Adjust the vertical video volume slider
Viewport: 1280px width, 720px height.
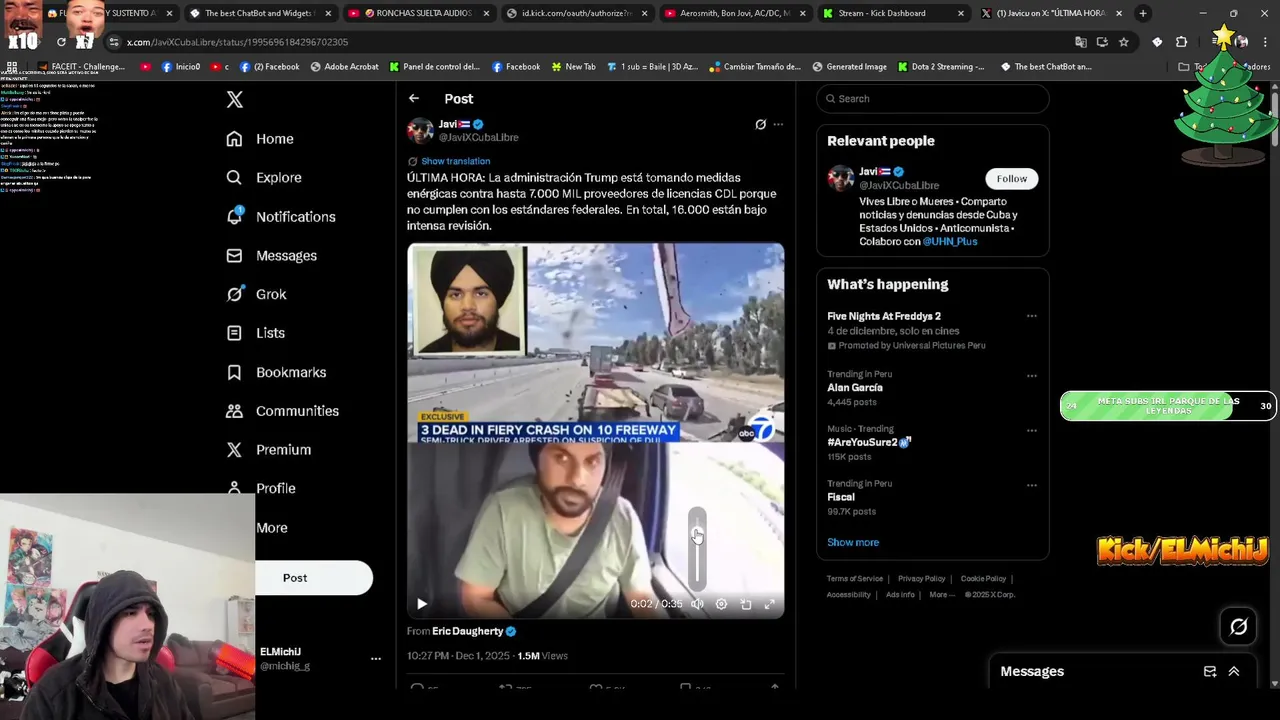pos(697,549)
